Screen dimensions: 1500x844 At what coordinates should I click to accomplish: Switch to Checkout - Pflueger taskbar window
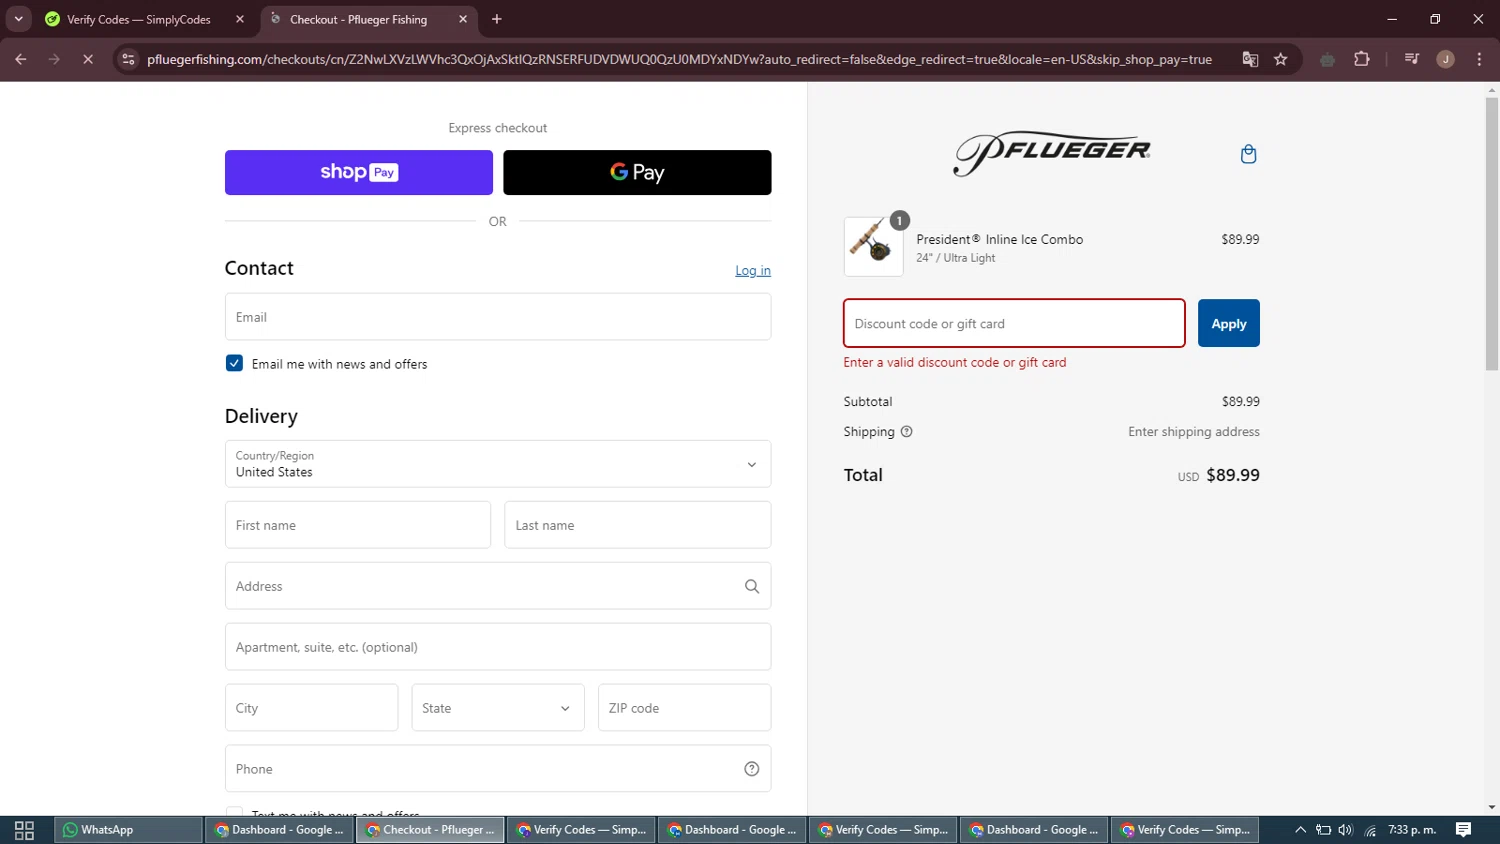[x=430, y=830]
